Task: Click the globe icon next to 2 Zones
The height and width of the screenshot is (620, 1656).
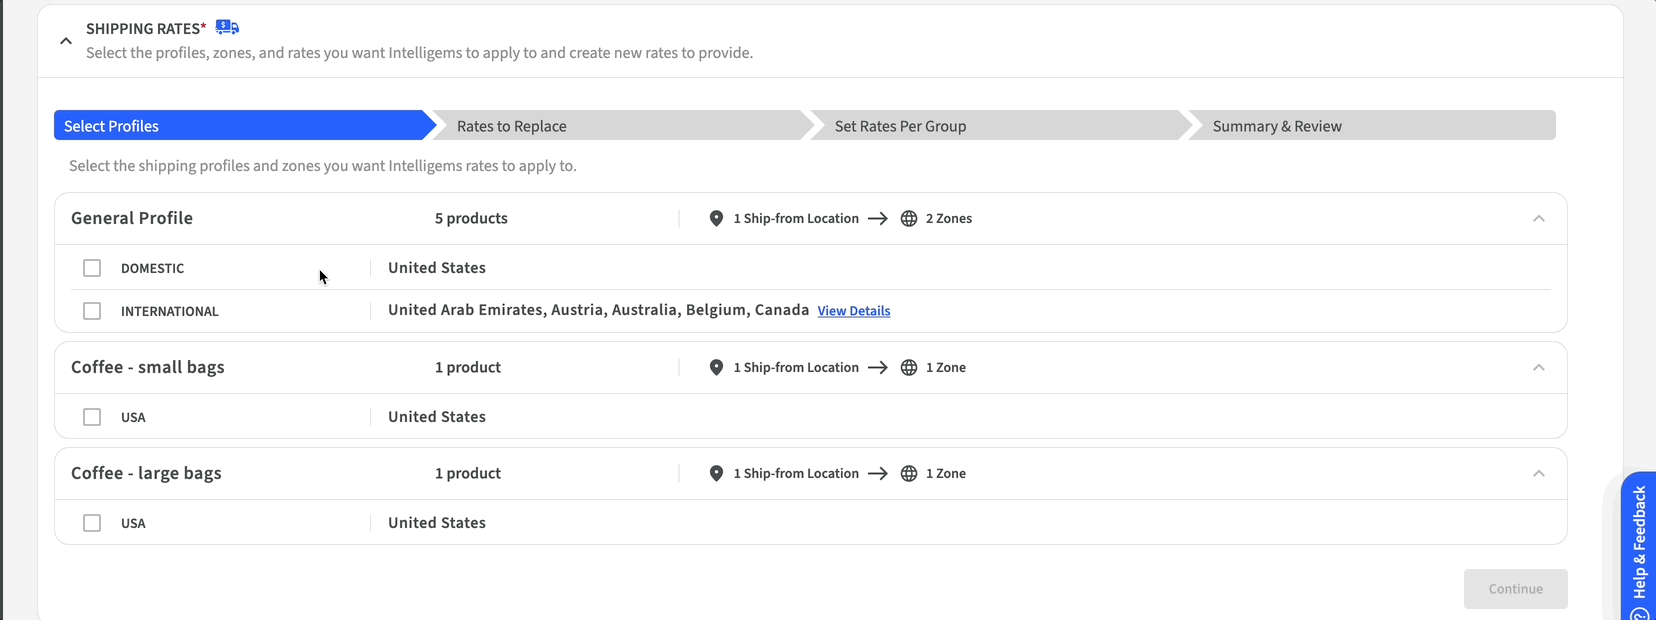Action: [x=909, y=218]
